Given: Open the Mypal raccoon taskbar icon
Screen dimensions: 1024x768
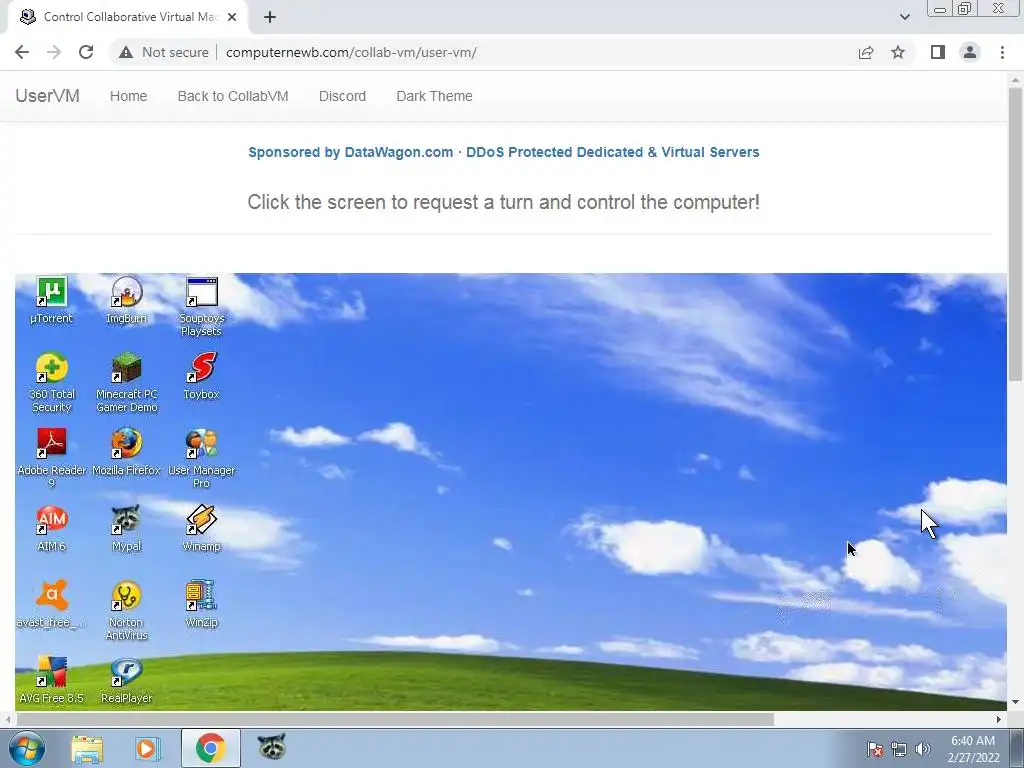Looking at the screenshot, I should [x=272, y=748].
